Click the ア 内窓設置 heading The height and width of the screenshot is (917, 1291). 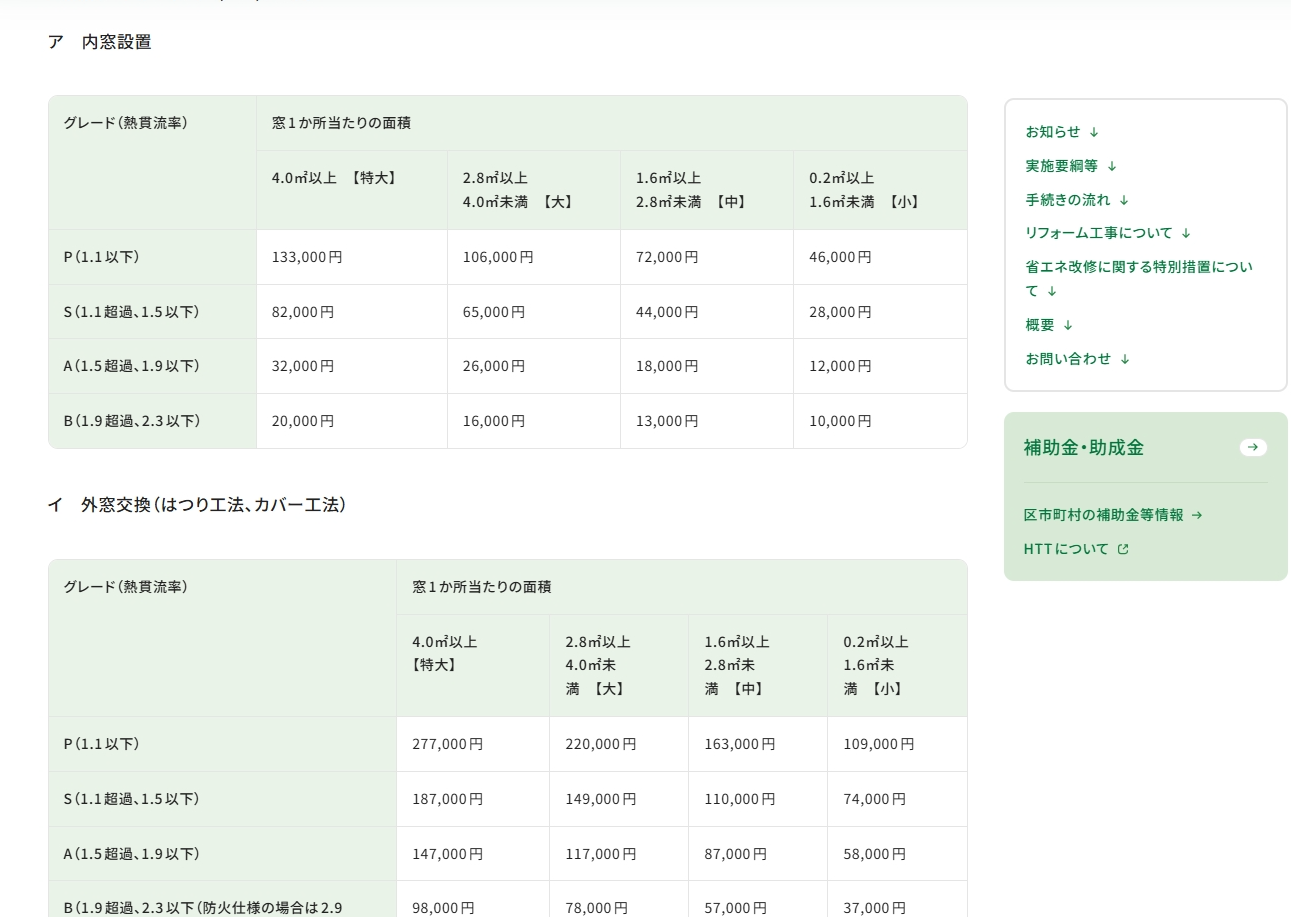(x=101, y=42)
